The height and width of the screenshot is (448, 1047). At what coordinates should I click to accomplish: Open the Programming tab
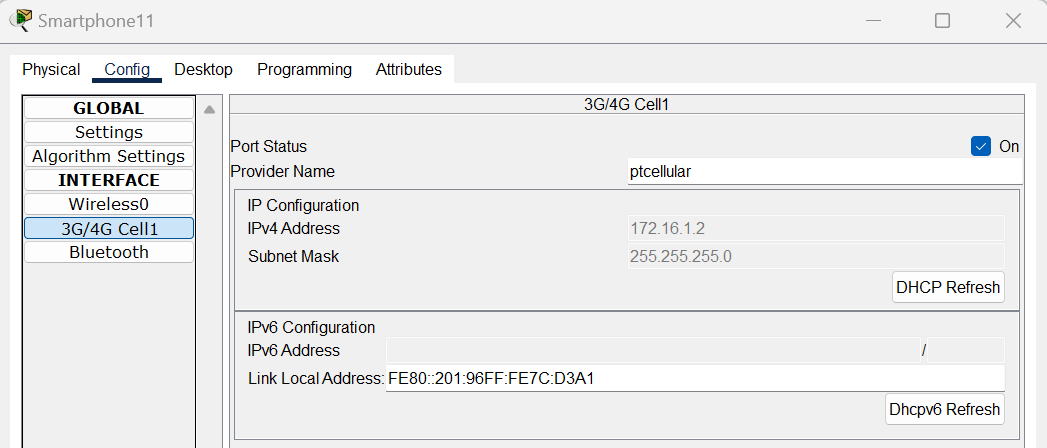point(304,69)
